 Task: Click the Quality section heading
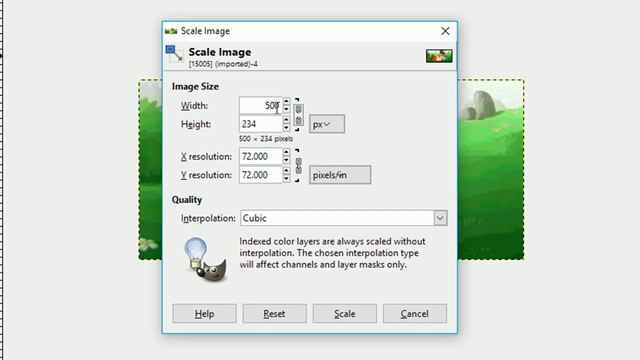coord(187,200)
